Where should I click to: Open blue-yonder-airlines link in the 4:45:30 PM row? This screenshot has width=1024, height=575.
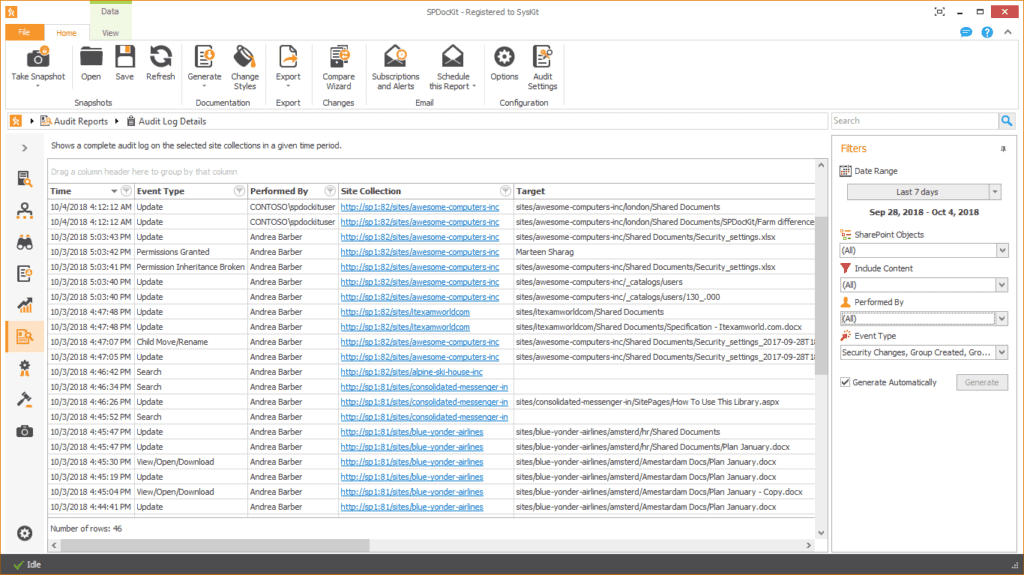(x=411, y=462)
